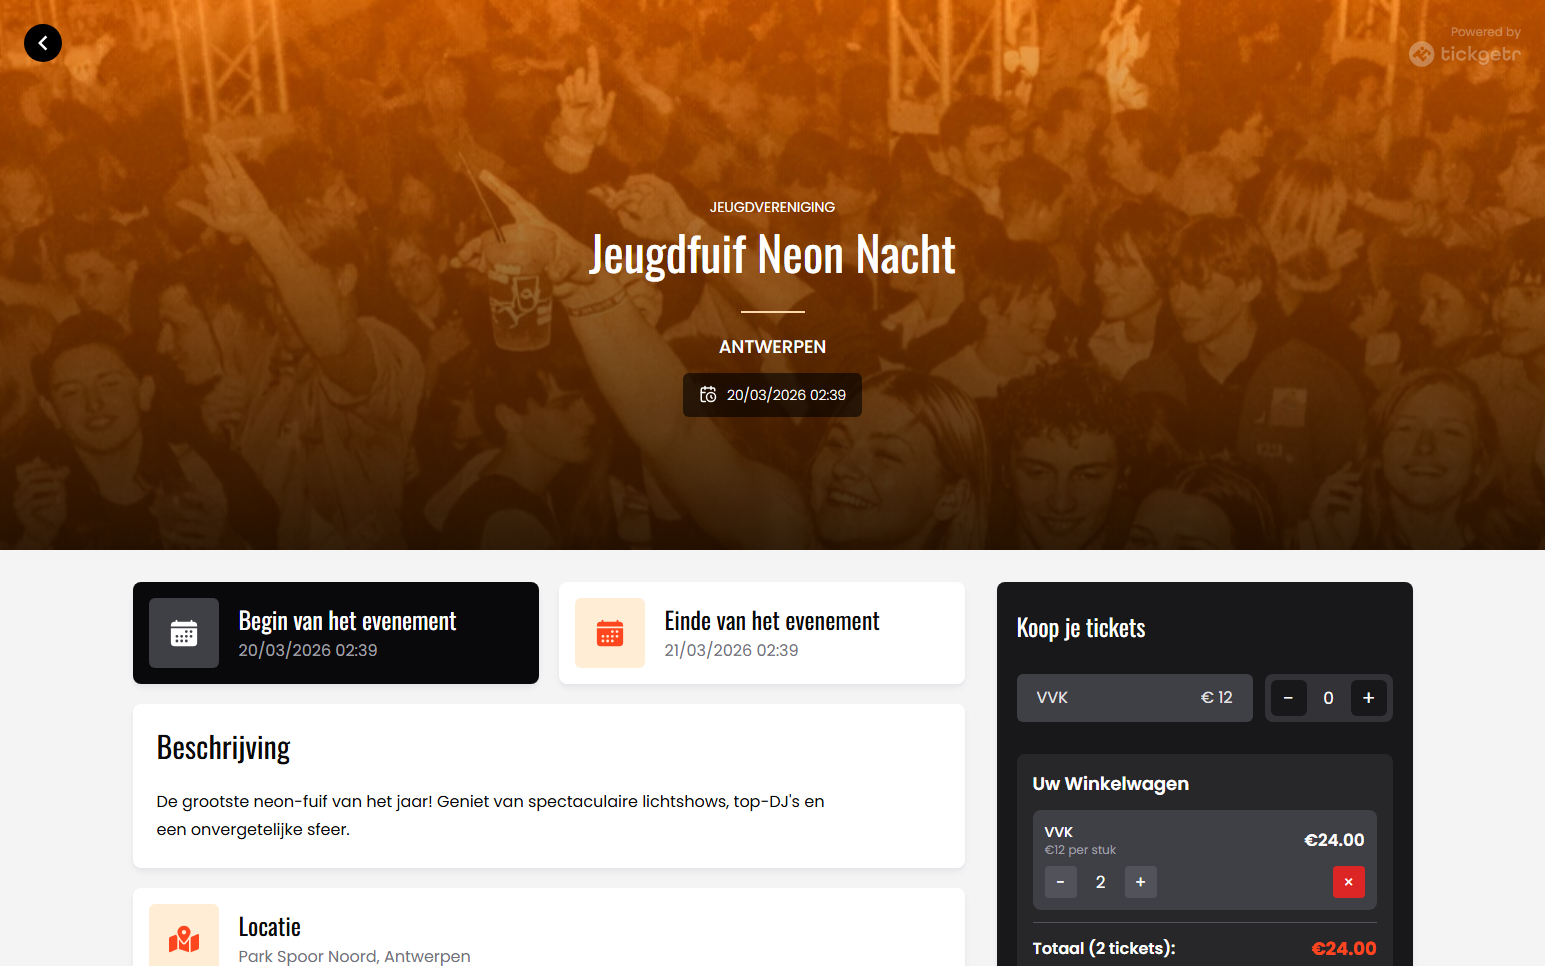
Task: Click the JEUGDVERENIGING category label
Action: pyautogui.click(x=772, y=207)
